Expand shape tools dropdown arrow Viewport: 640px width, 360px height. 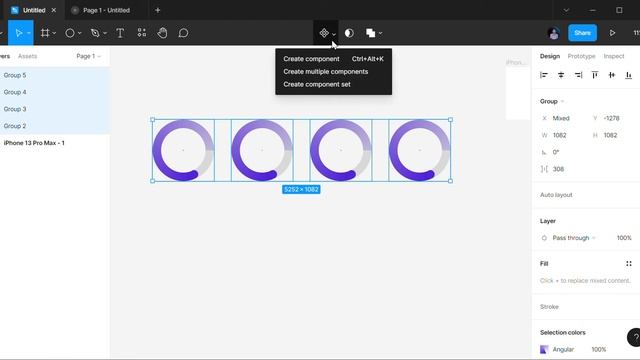tap(80, 33)
